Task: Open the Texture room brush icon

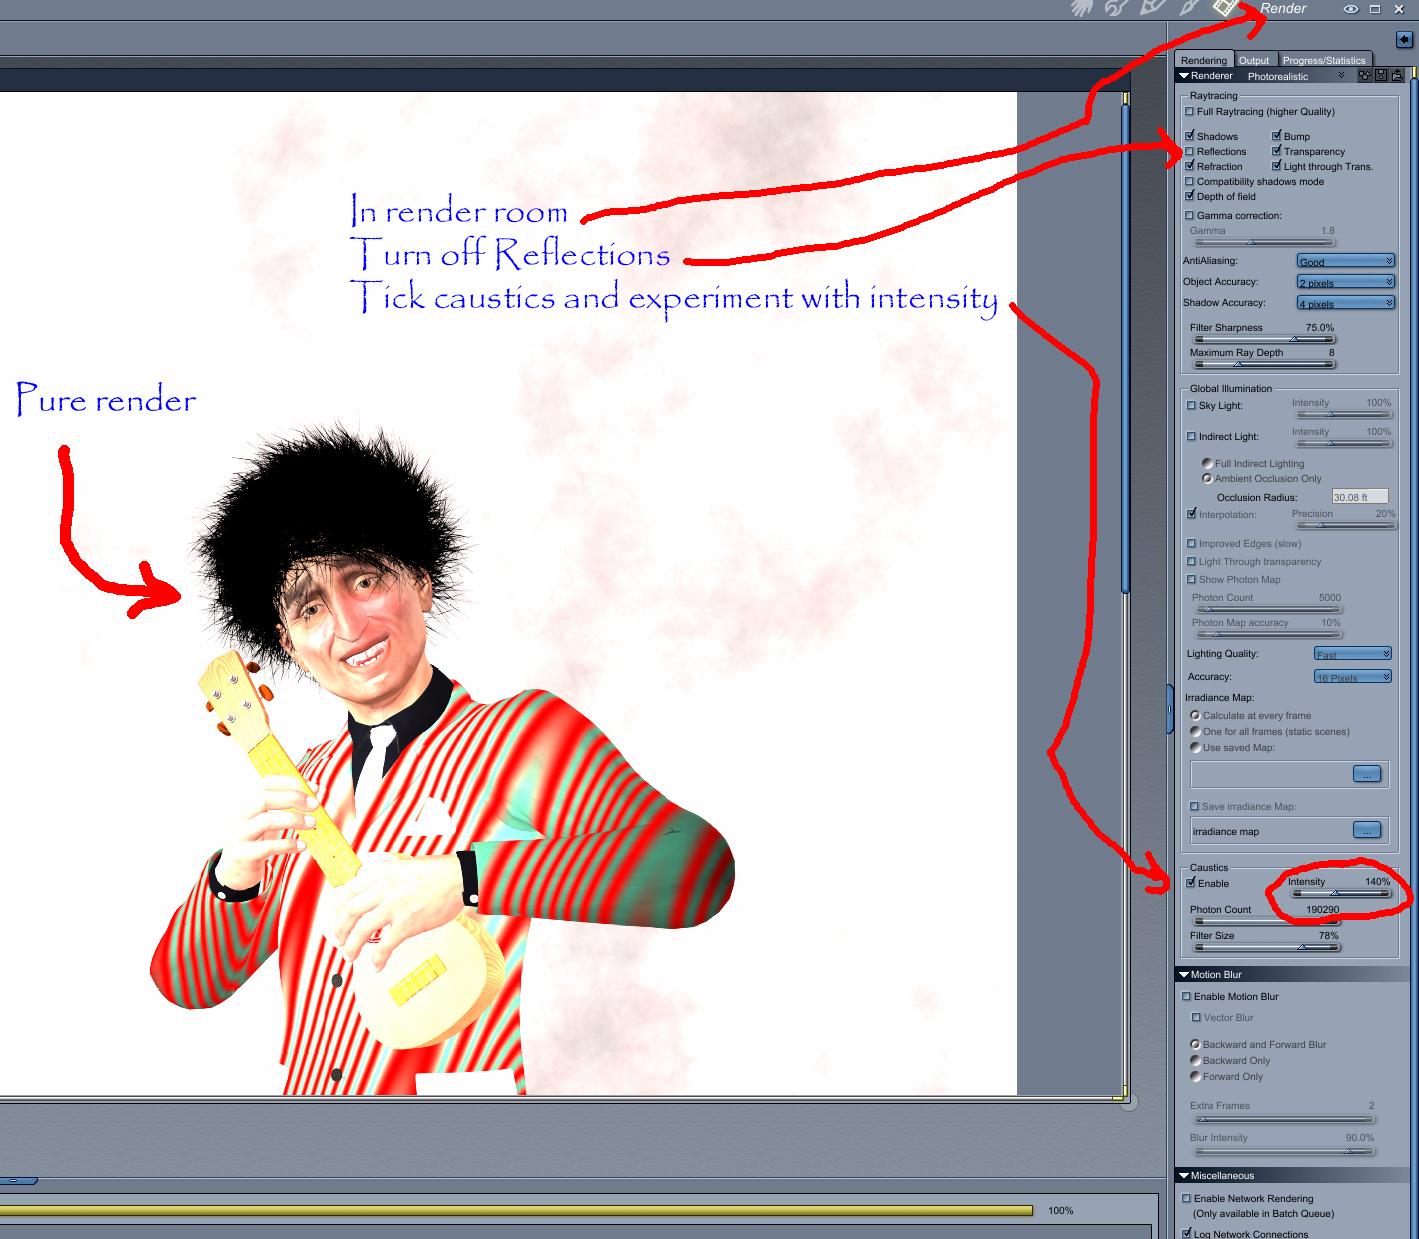Action: [x=1189, y=8]
